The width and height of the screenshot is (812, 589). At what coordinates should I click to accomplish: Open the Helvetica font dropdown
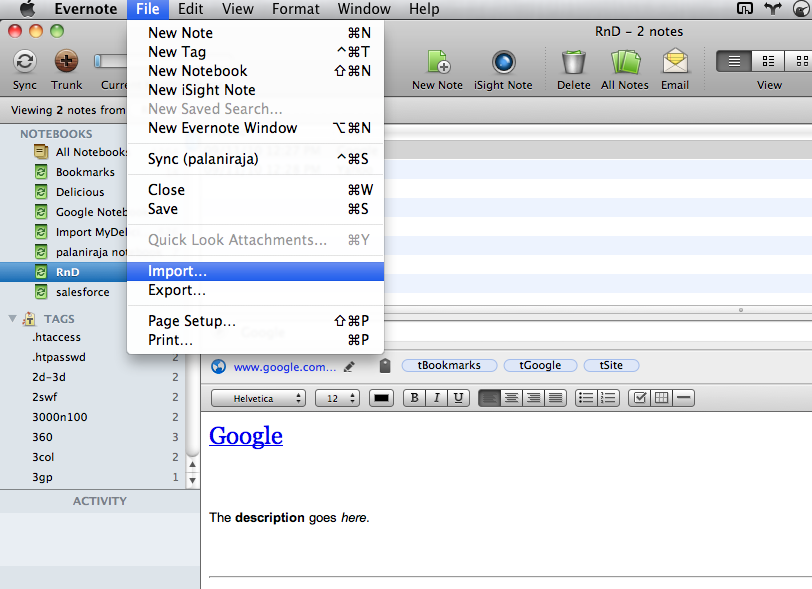[x=258, y=398]
